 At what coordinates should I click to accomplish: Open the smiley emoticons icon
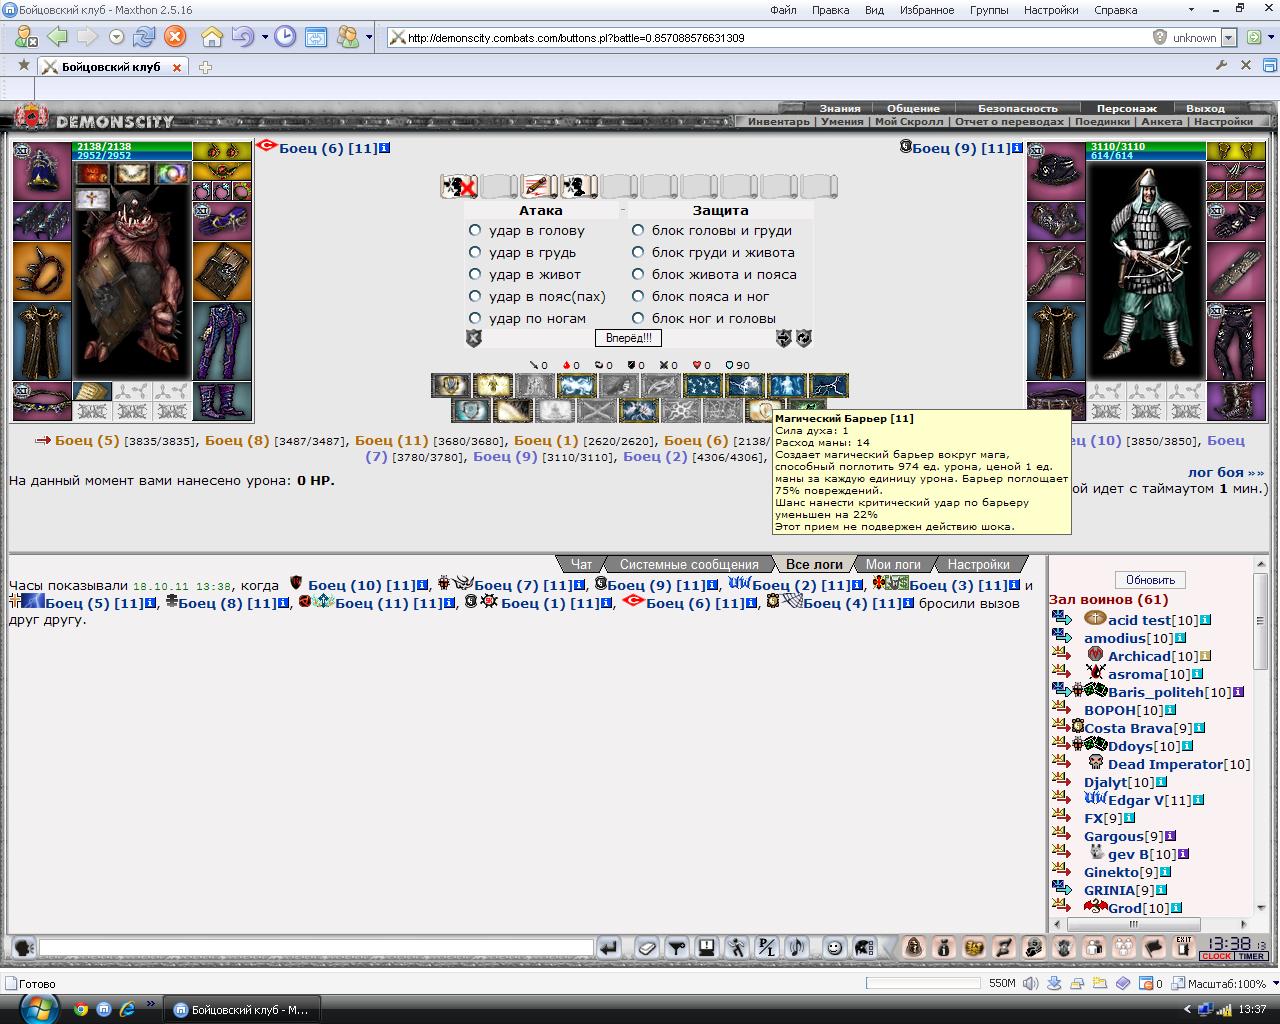pyautogui.click(x=834, y=947)
